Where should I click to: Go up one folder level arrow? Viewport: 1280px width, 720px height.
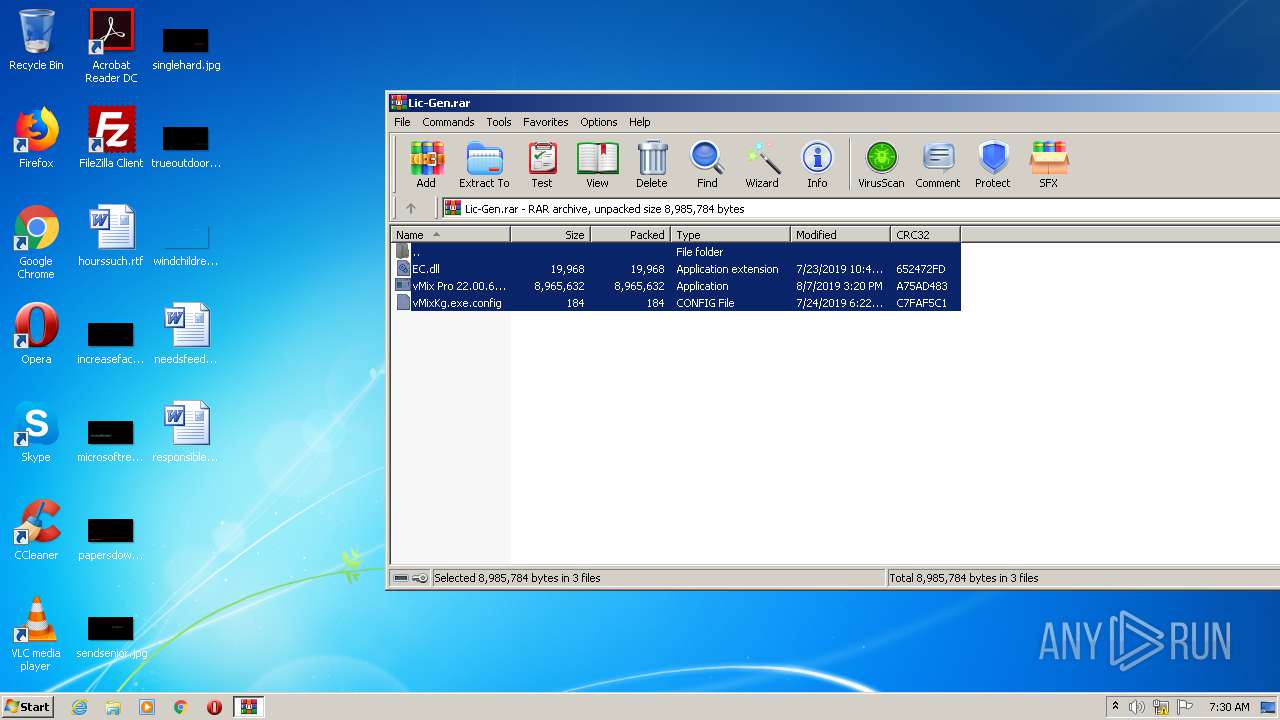coord(410,208)
